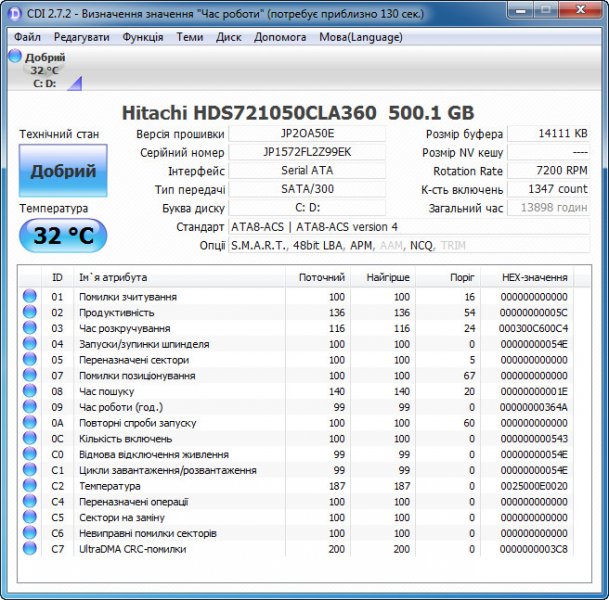Viewport: 609px width, 600px height.
Task: Click the status orb for attribute C0
Action: (30, 454)
